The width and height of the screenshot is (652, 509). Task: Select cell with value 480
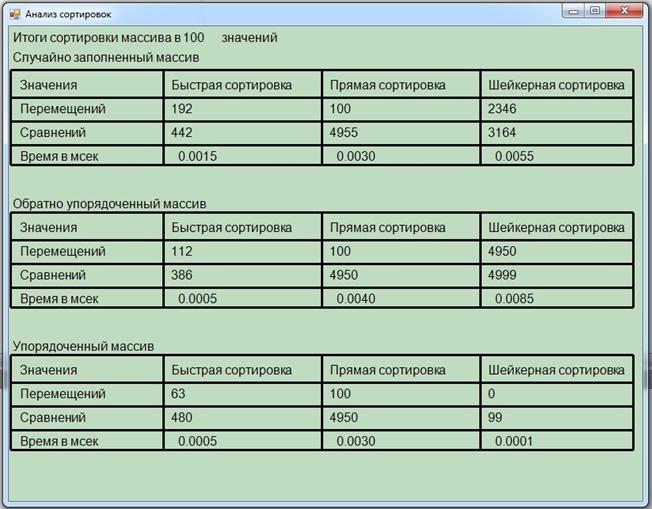click(243, 418)
